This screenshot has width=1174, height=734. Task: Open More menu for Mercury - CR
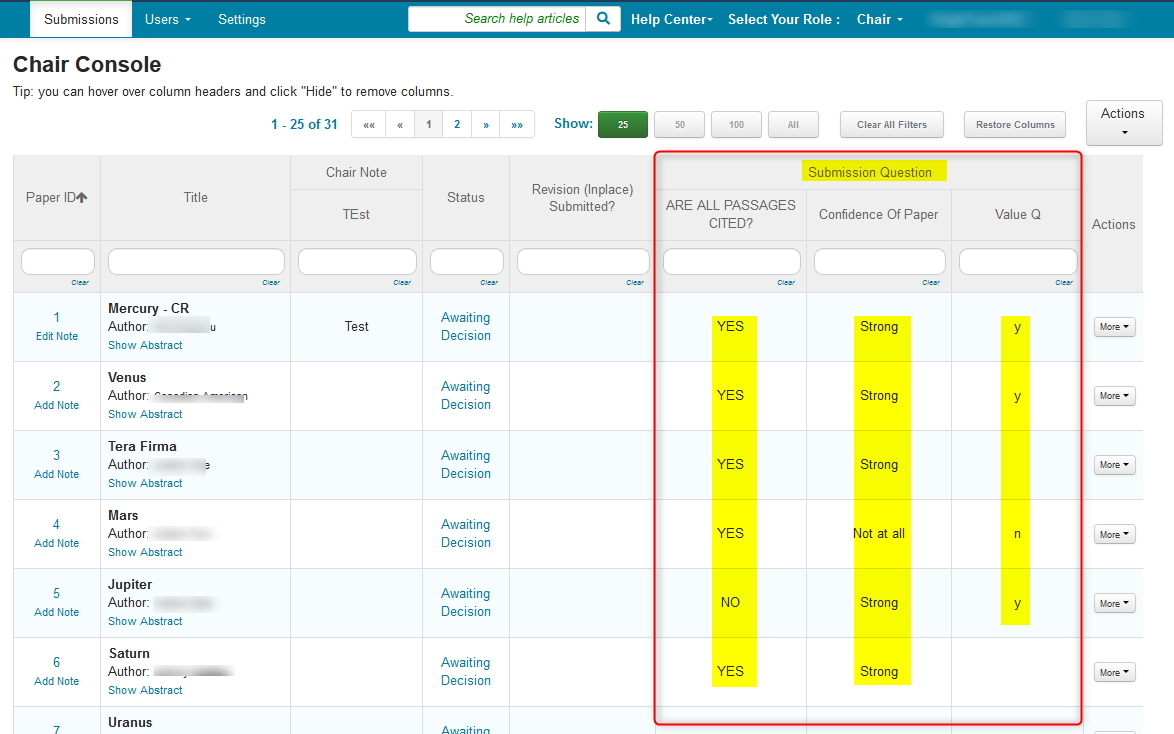[1114, 327]
